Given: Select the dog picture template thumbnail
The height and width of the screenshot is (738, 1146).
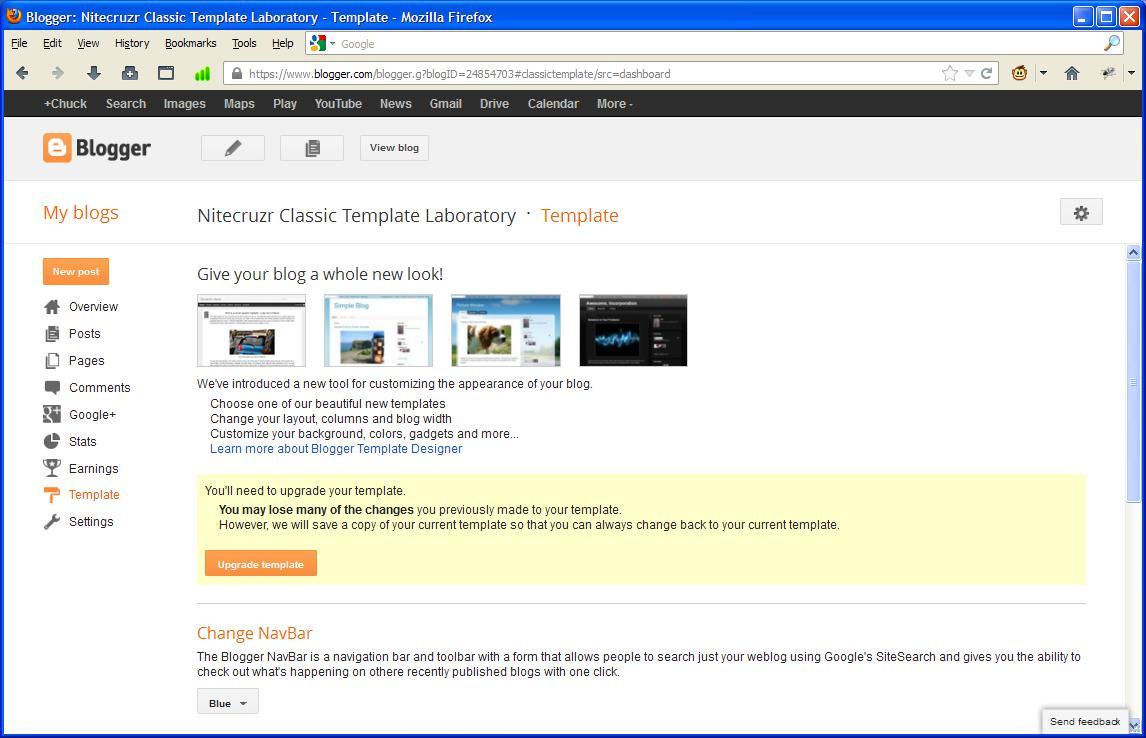Looking at the screenshot, I should point(506,330).
